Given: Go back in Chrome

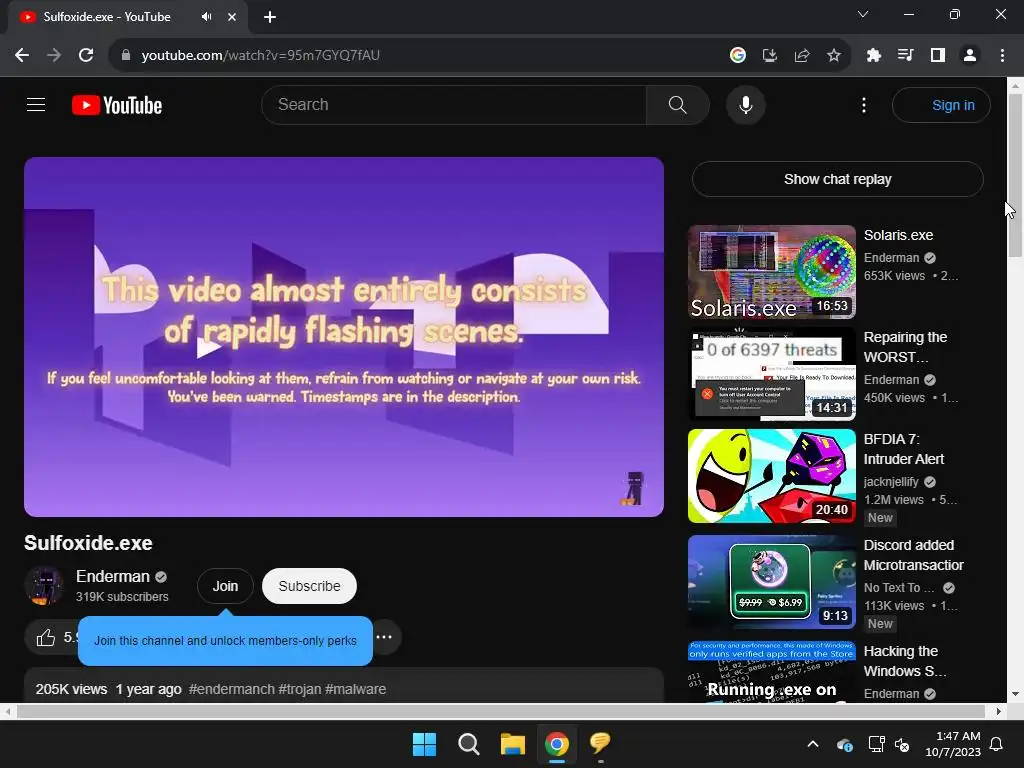Looking at the screenshot, I should click(x=22, y=55).
